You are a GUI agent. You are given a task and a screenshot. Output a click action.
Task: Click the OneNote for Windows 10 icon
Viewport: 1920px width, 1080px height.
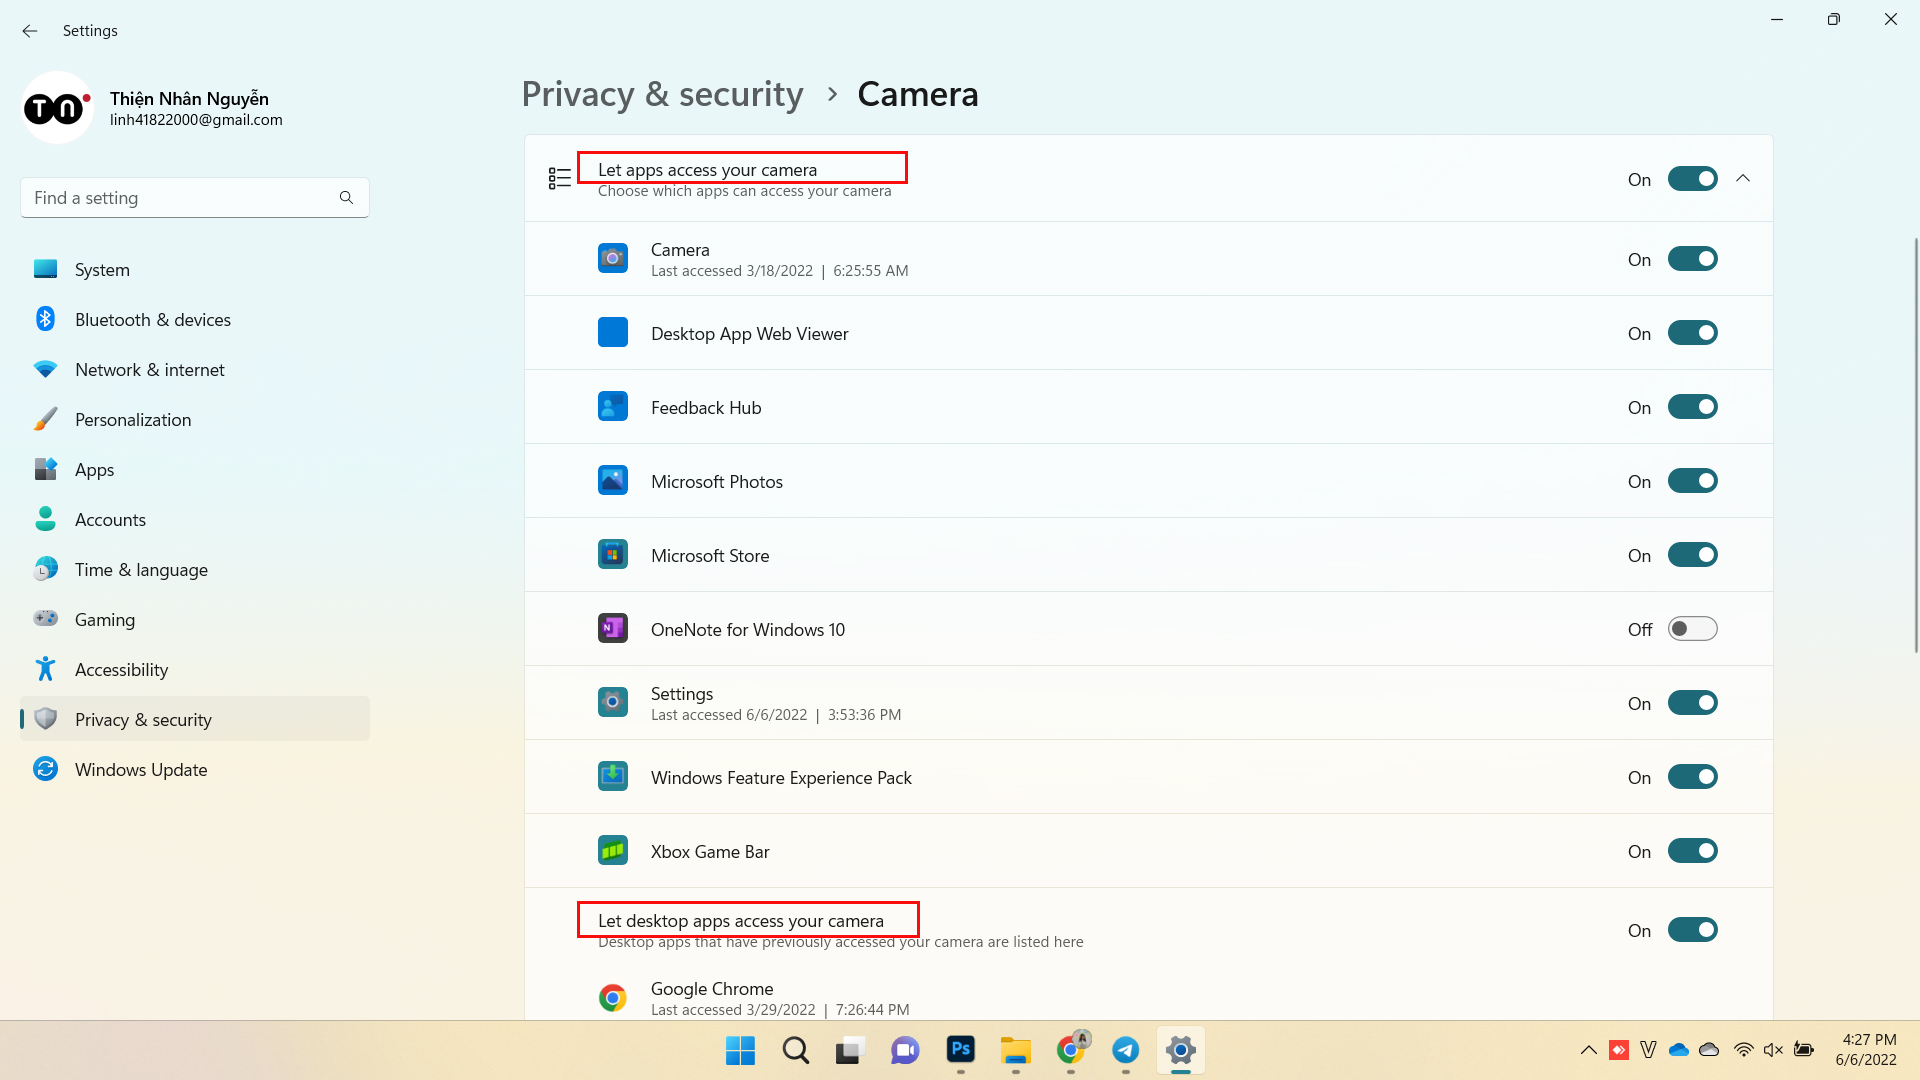point(613,628)
